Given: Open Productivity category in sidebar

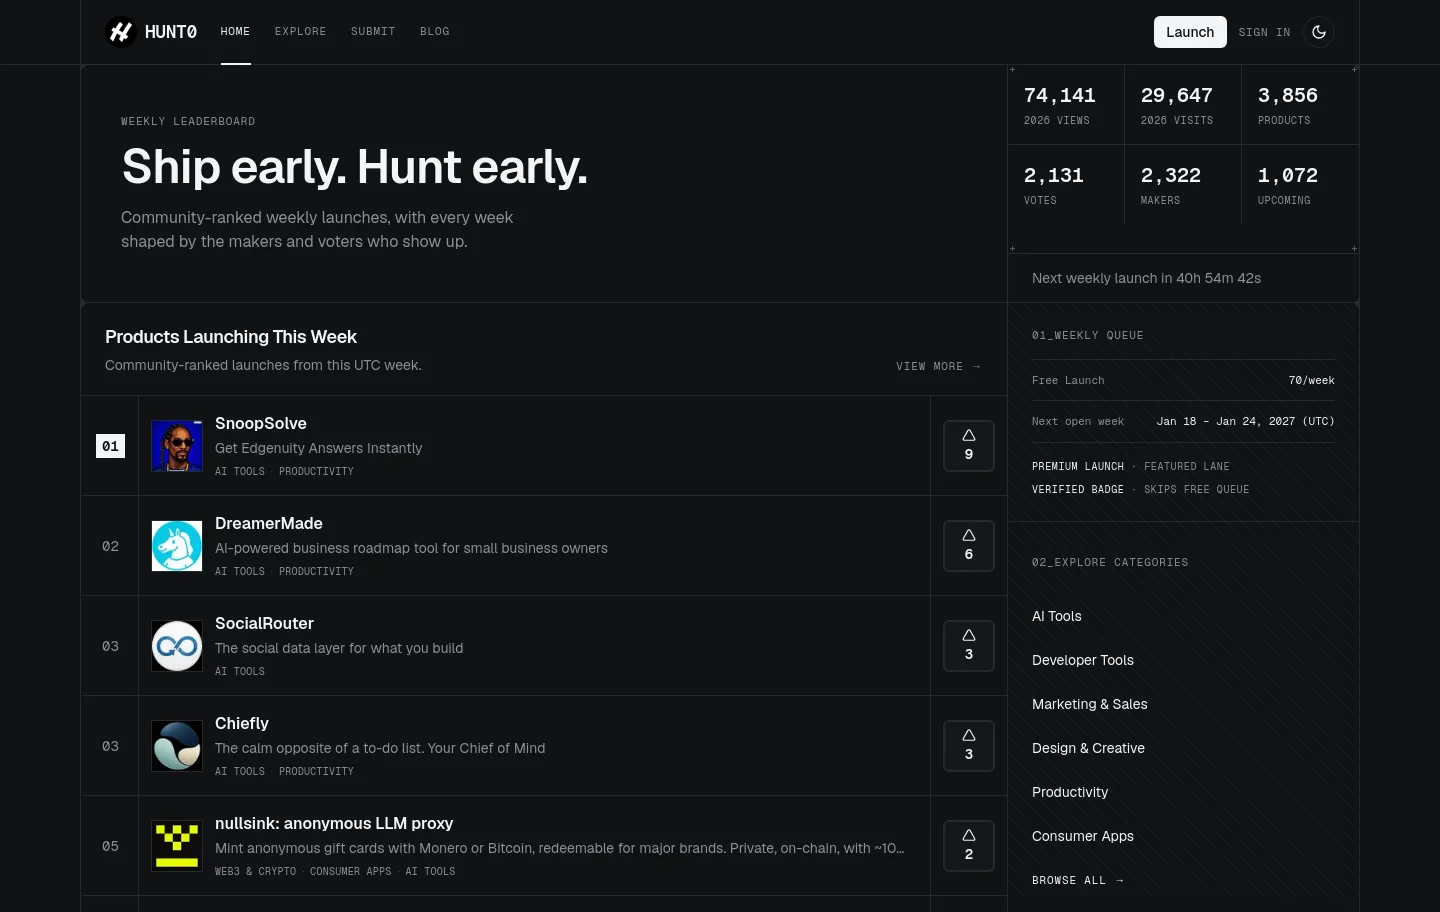Looking at the screenshot, I should pos(1070,792).
